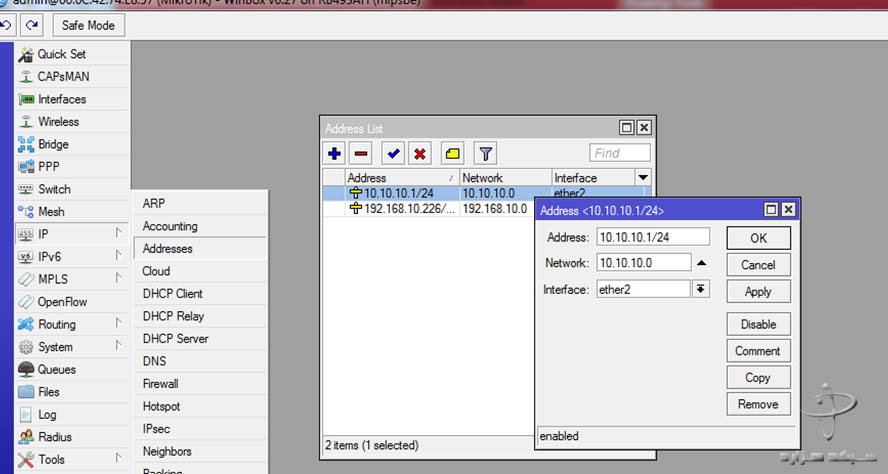Open Log menu entry
The height and width of the screenshot is (474, 888).
click(71, 415)
